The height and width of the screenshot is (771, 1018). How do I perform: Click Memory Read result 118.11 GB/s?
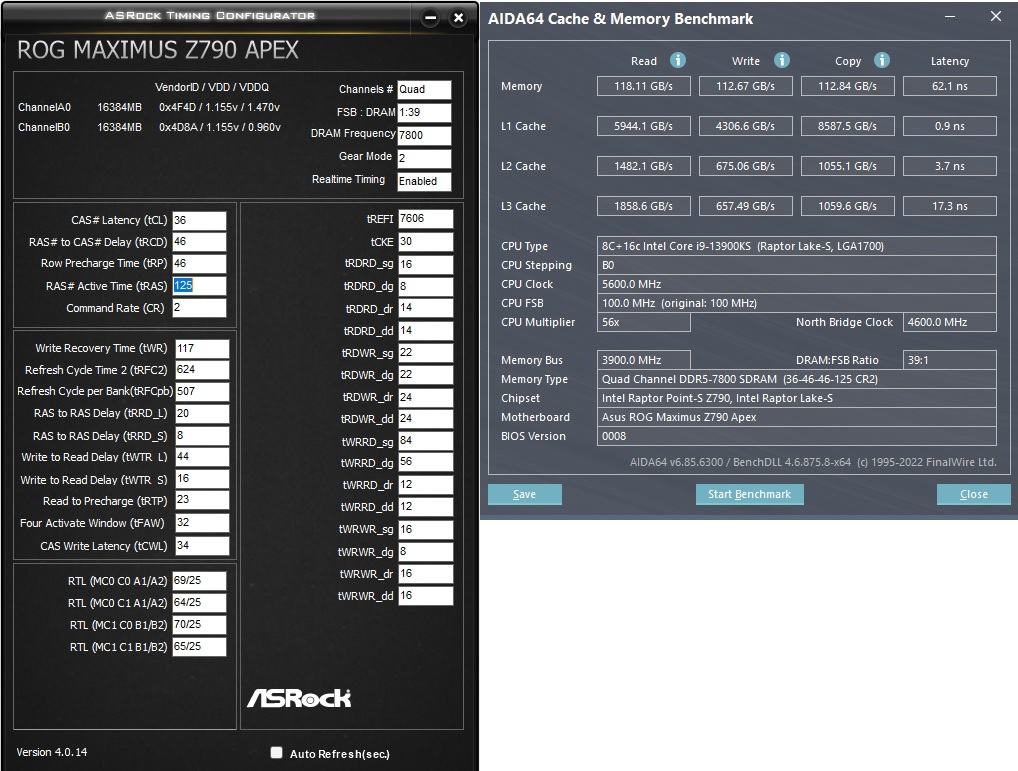pyautogui.click(x=643, y=86)
